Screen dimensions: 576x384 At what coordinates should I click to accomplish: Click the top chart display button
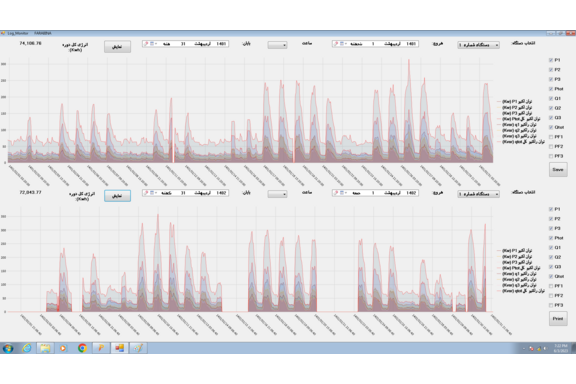[117, 47]
